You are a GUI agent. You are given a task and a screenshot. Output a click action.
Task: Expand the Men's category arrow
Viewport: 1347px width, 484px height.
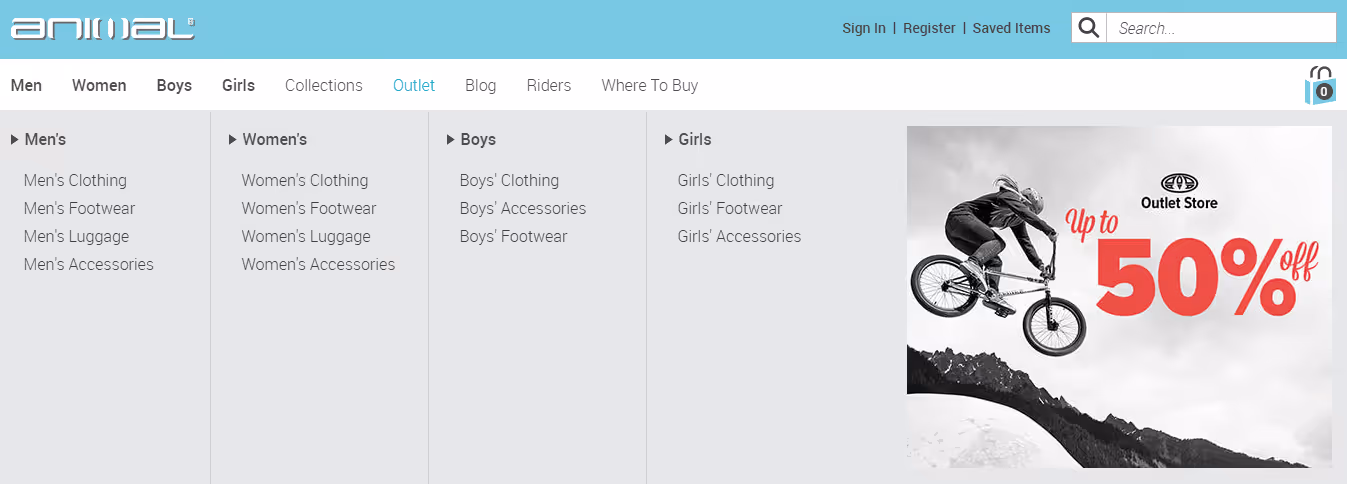tap(15, 140)
